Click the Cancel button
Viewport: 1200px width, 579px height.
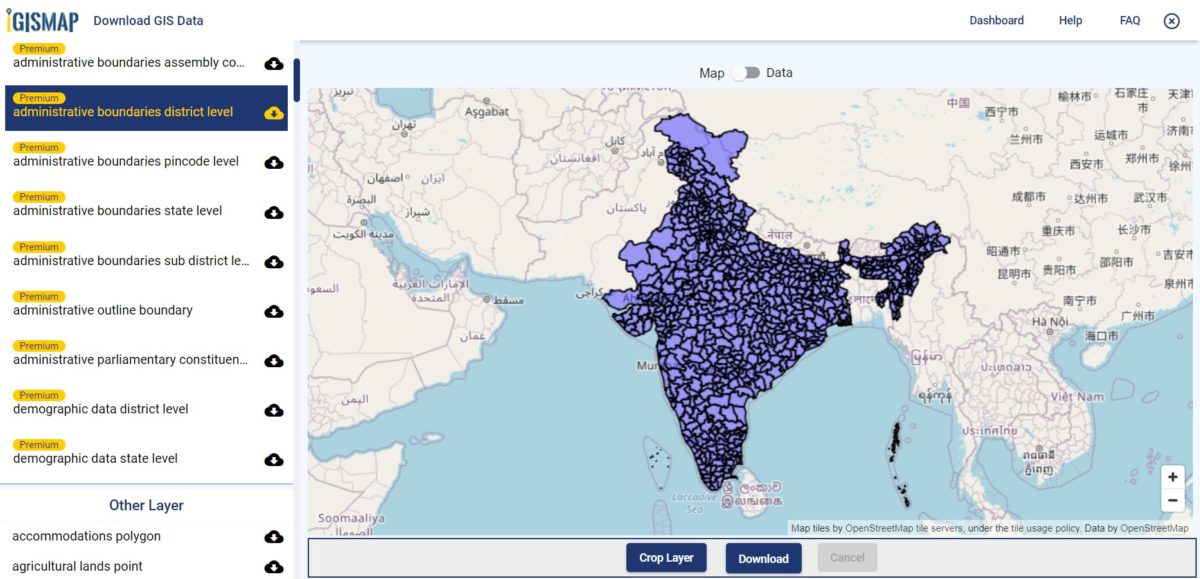(847, 557)
